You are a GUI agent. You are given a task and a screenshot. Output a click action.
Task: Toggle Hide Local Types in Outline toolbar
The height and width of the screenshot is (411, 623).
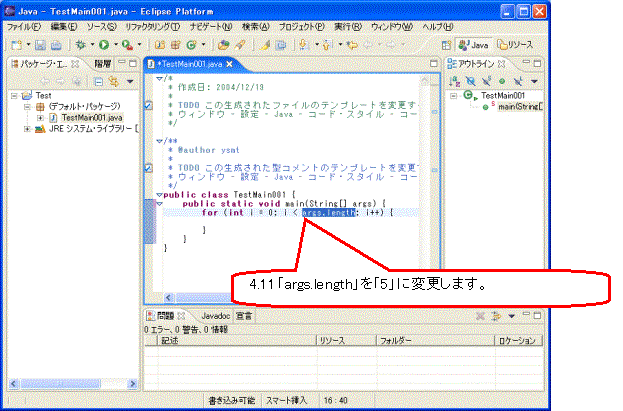click(x=518, y=81)
